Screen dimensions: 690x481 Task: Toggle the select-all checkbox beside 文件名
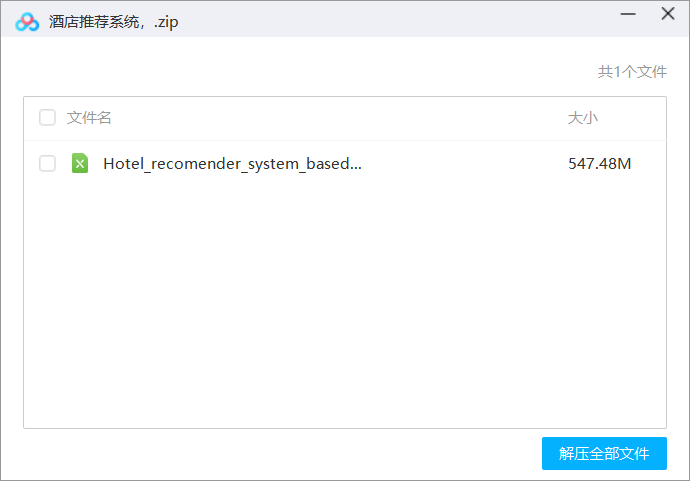click(47, 118)
